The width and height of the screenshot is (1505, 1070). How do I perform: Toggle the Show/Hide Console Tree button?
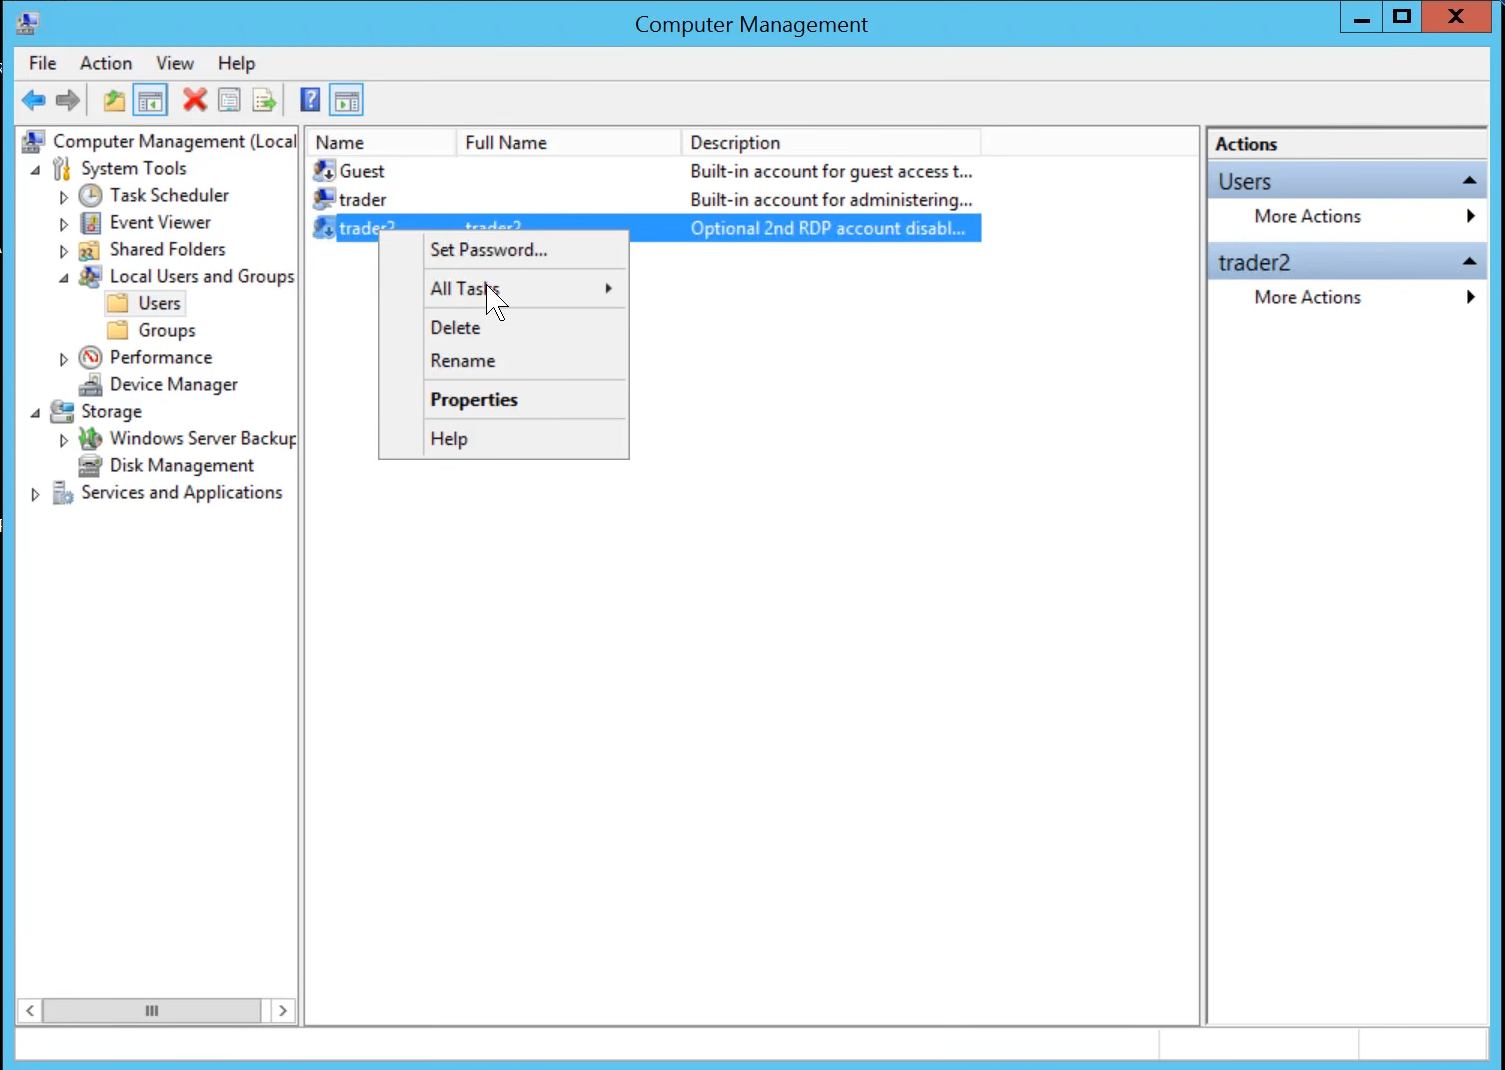point(151,100)
